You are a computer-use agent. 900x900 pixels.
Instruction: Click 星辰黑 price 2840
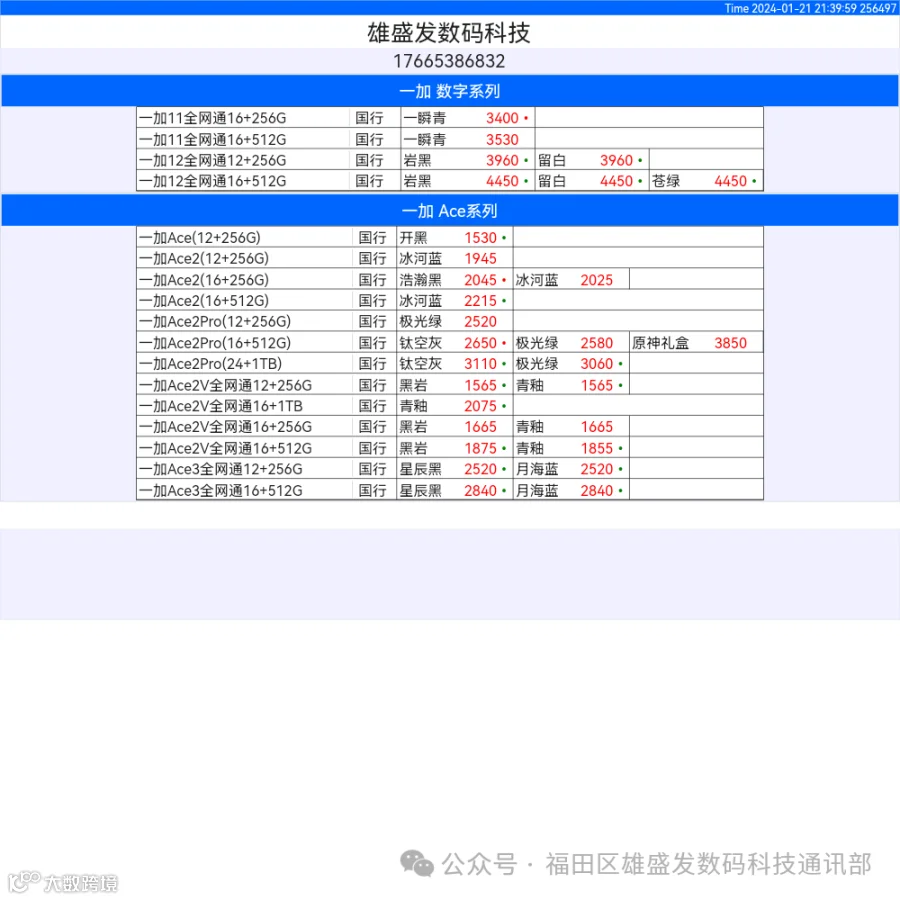click(480, 490)
